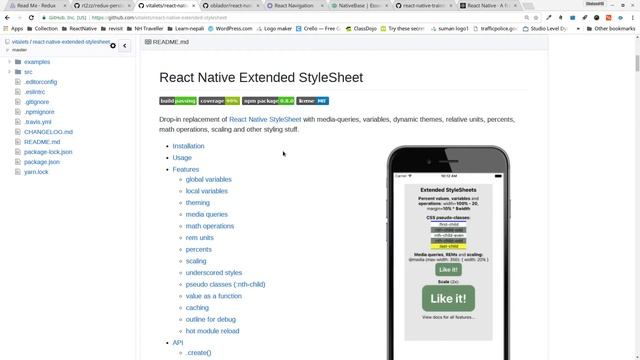Open the Logo maker bookmark

(274, 29)
